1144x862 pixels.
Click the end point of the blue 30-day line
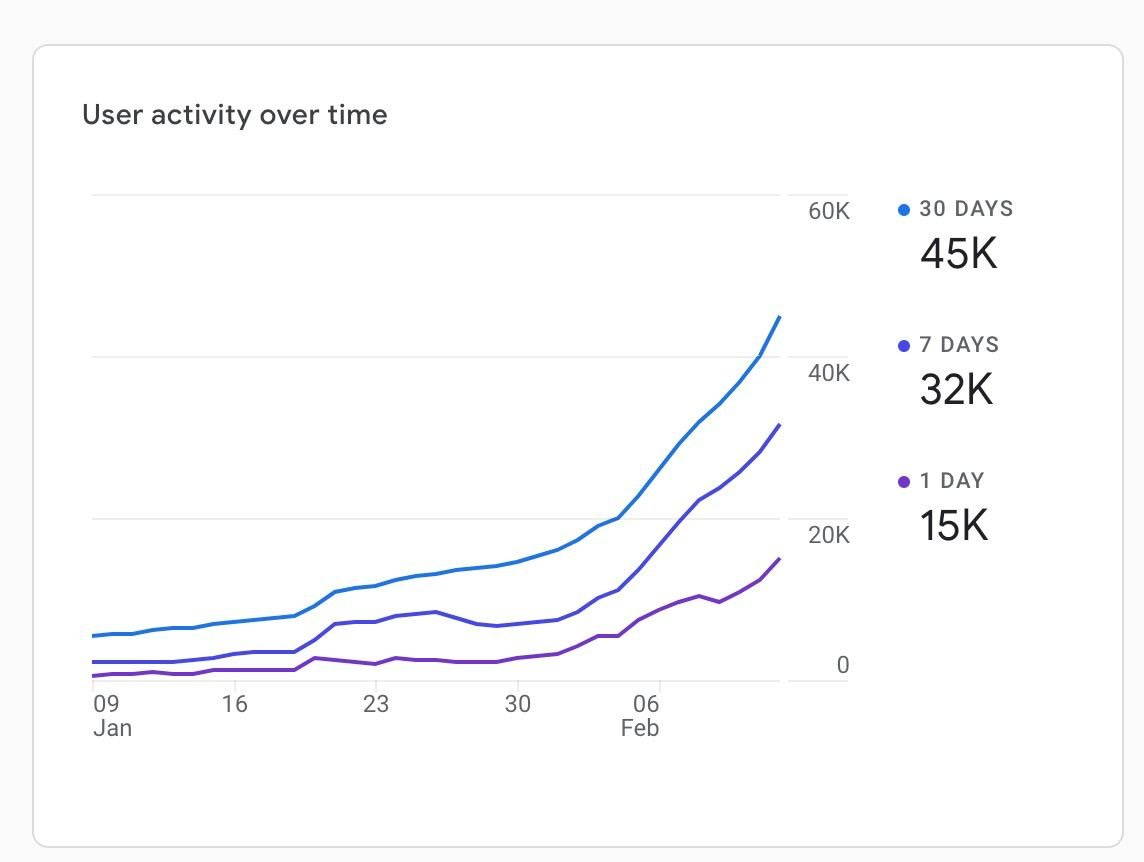[780, 317]
